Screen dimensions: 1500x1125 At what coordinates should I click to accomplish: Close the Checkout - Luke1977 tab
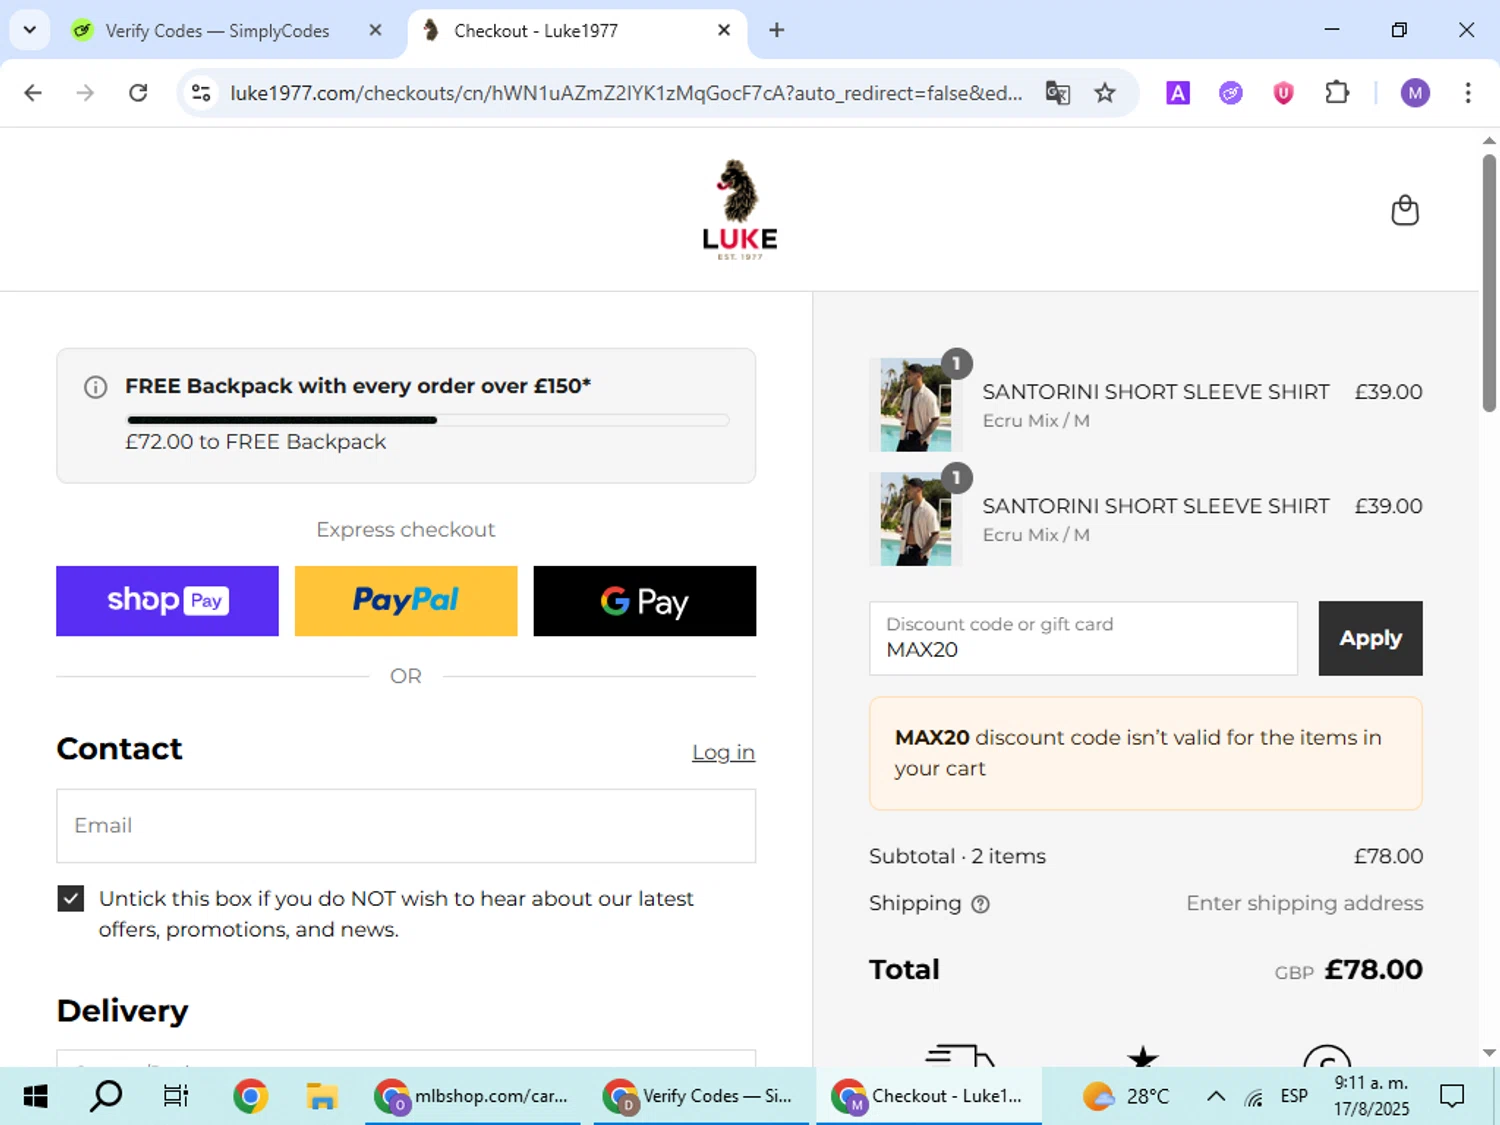pos(724,30)
